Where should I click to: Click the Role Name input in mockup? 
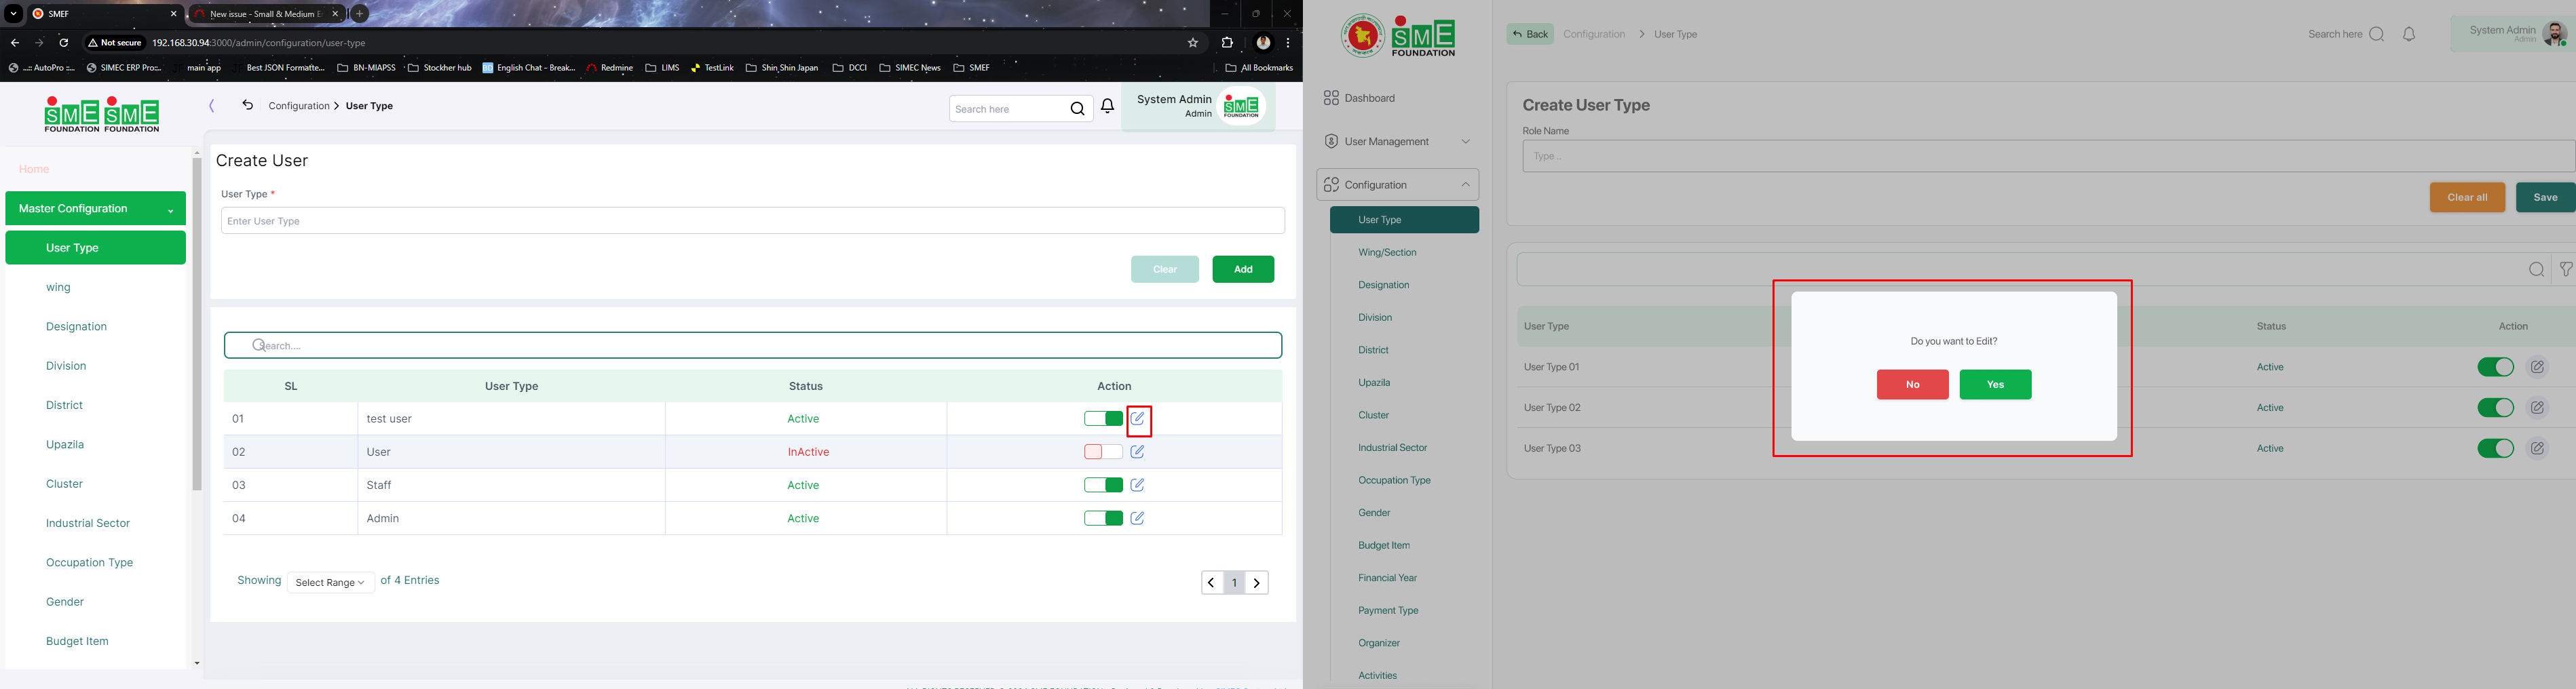click(x=2048, y=156)
